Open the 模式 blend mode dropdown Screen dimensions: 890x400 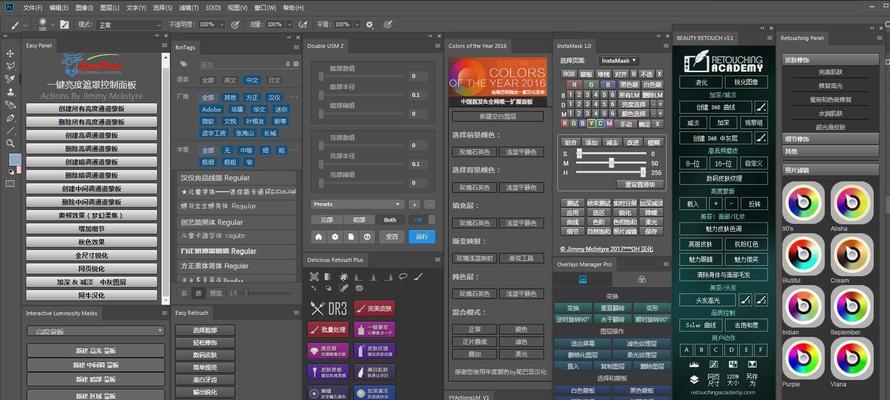(129, 25)
